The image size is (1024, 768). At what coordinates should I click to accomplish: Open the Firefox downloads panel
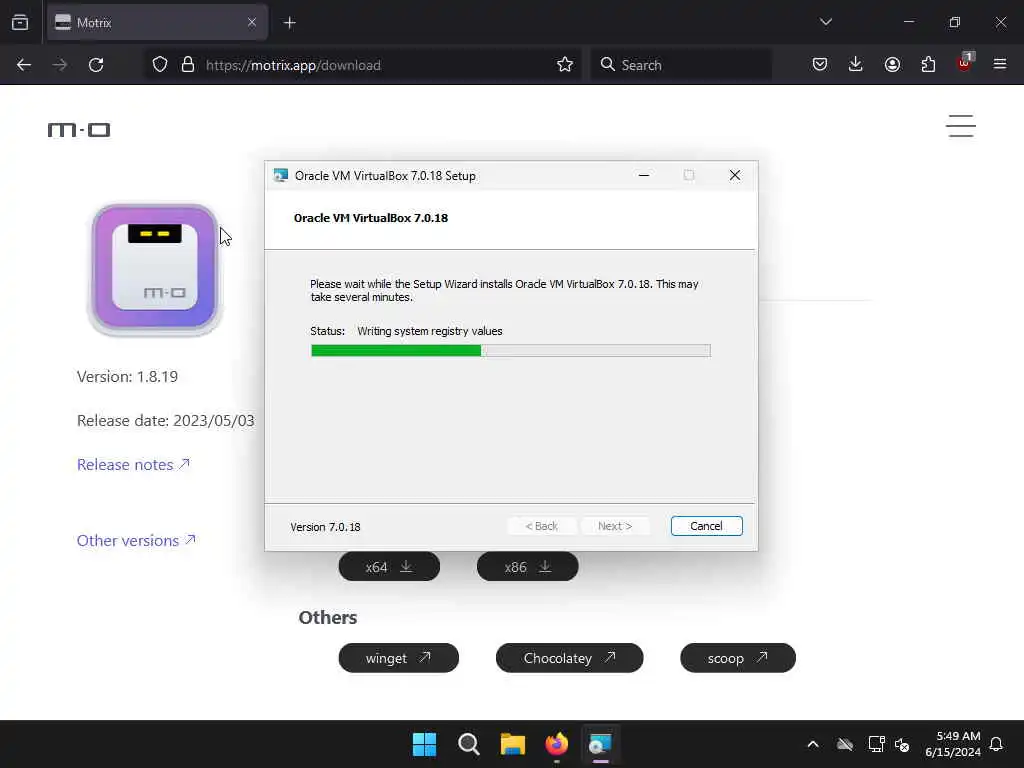(x=856, y=65)
